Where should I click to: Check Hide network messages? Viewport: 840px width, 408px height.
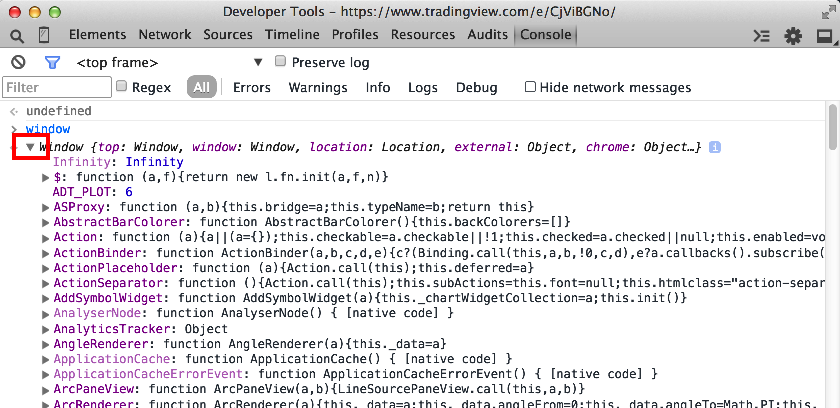530,86
